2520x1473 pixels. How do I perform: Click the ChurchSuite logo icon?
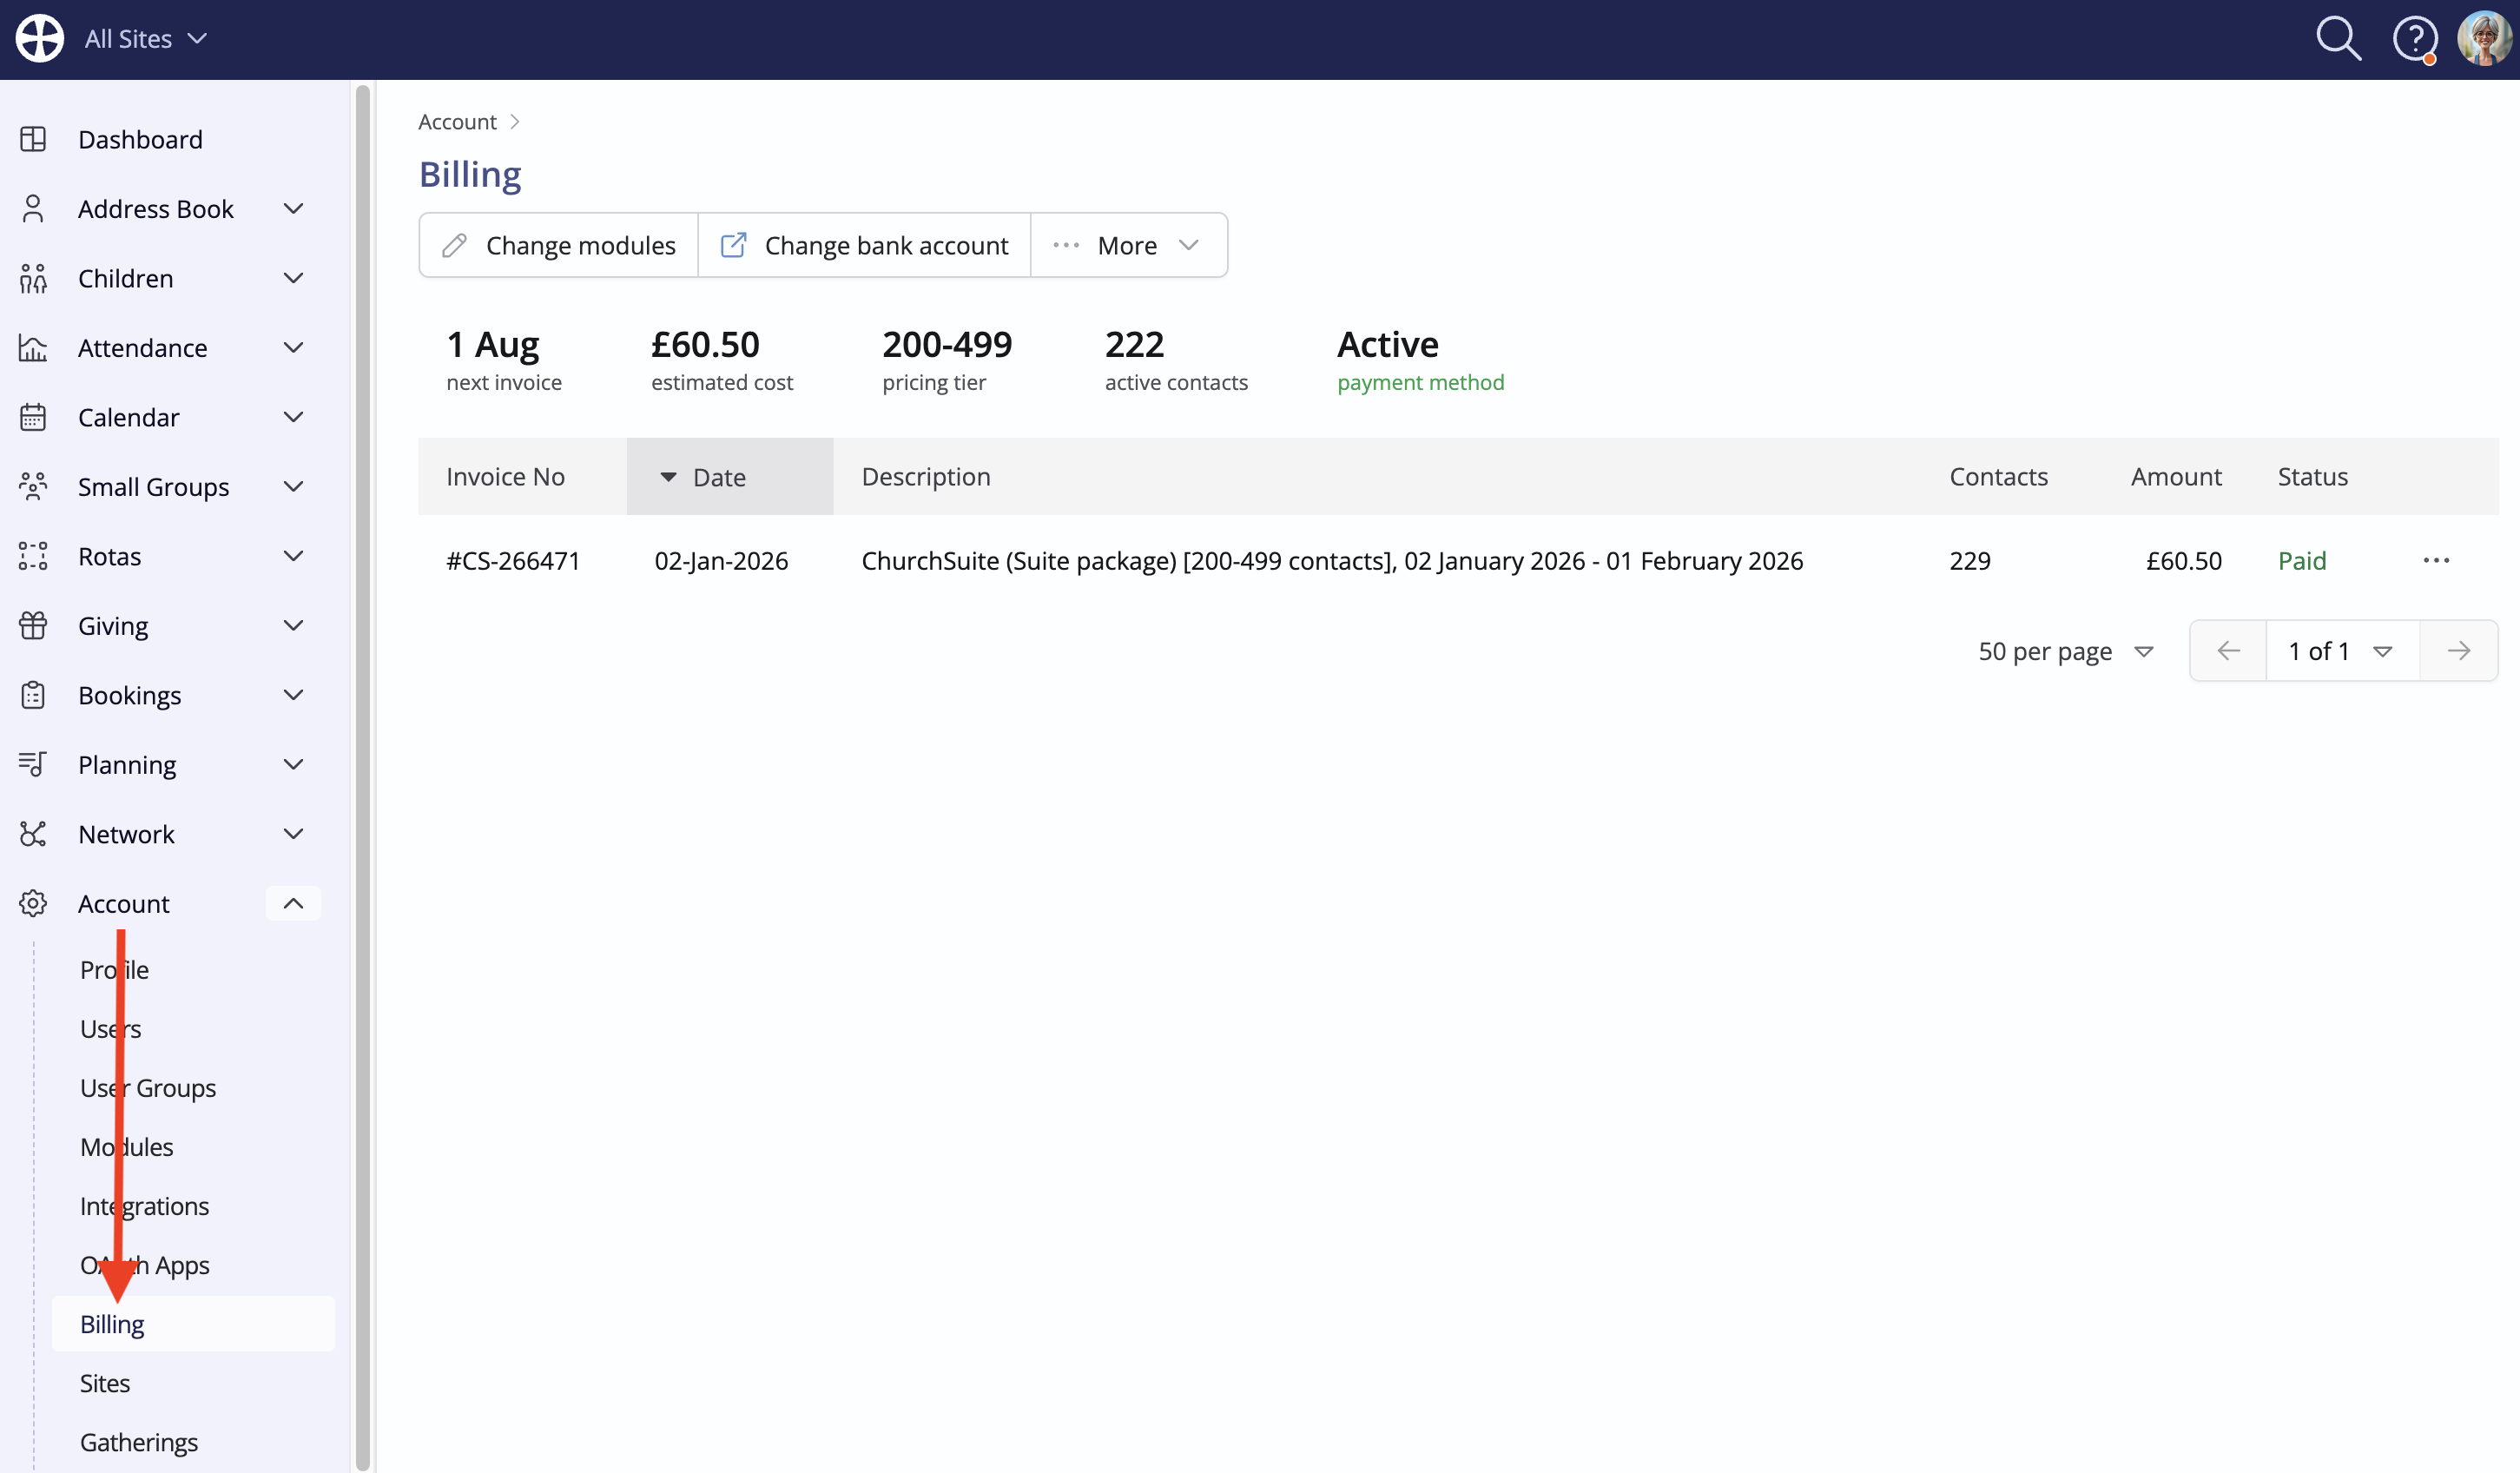(40, 39)
